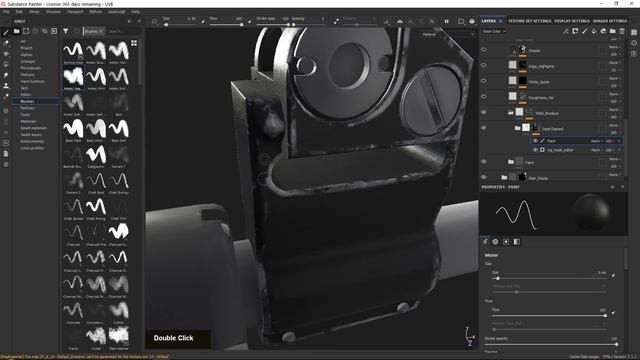640x360 pixels.
Task: Select the Environments shelf category
Action: (x=32, y=141)
